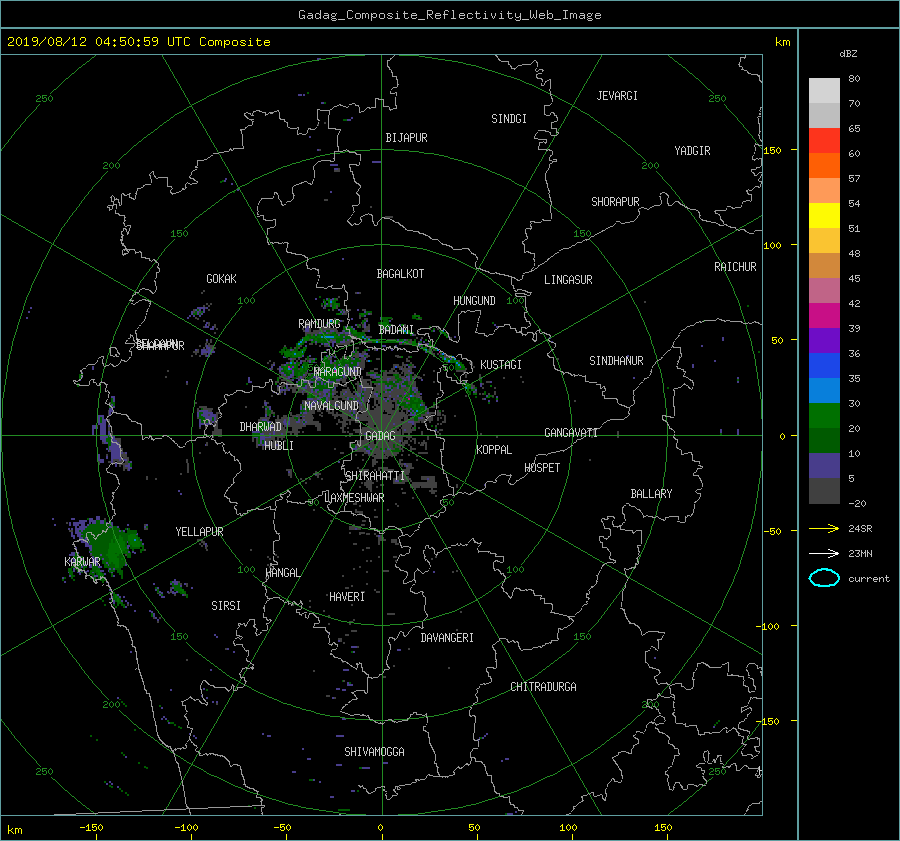Click the HAVERI city label
The height and width of the screenshot is (841, 900).
click(347, 597)
